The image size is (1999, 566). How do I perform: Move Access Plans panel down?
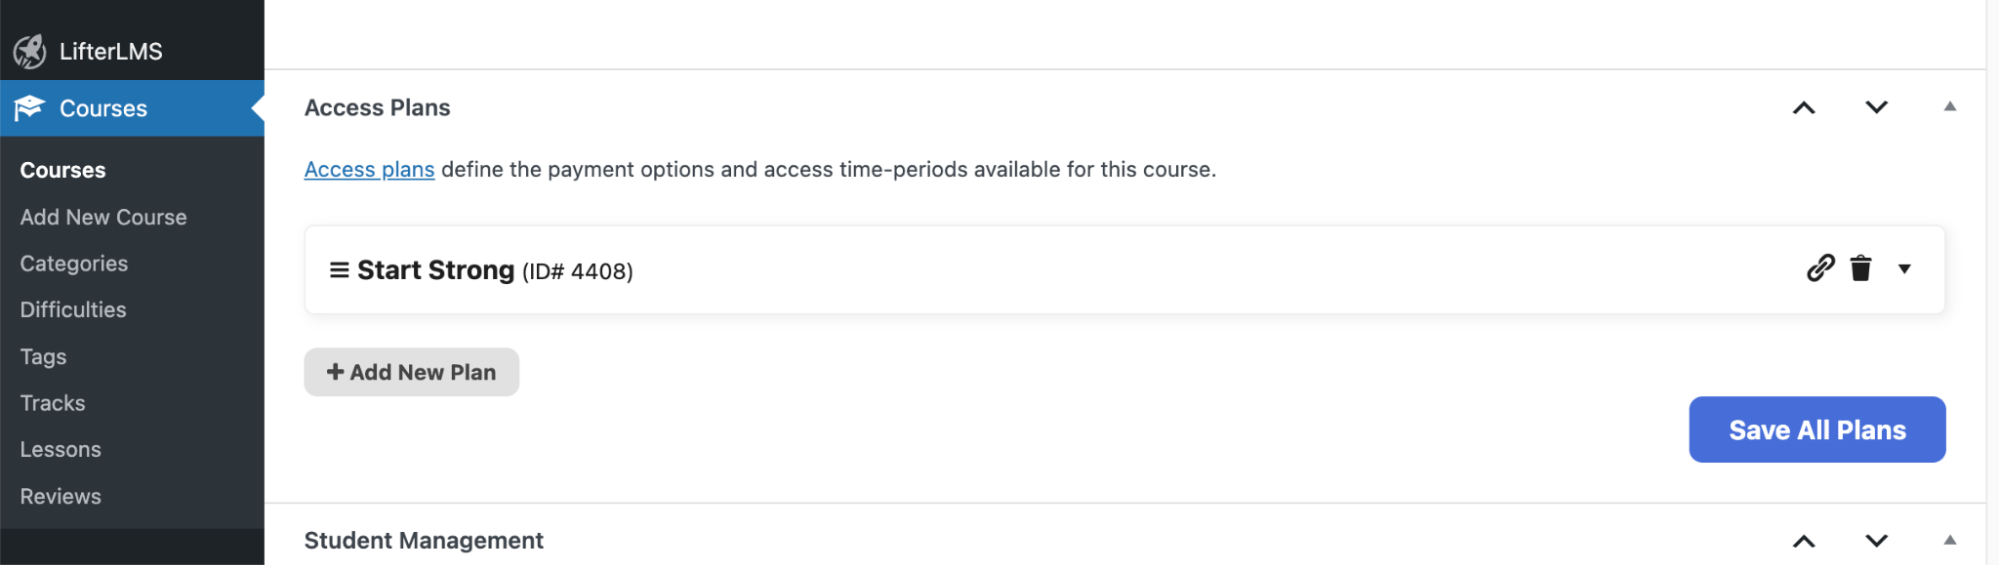pos(1876,108)
